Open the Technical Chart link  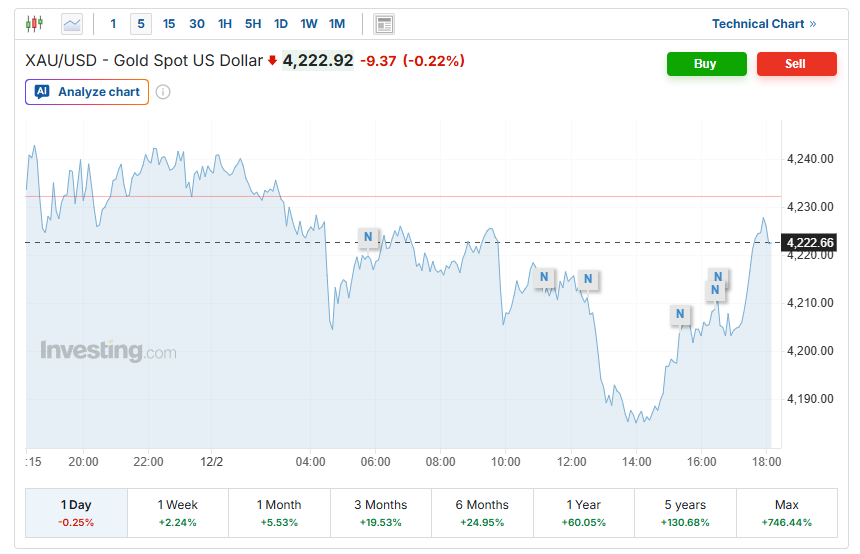click(764, 24)
